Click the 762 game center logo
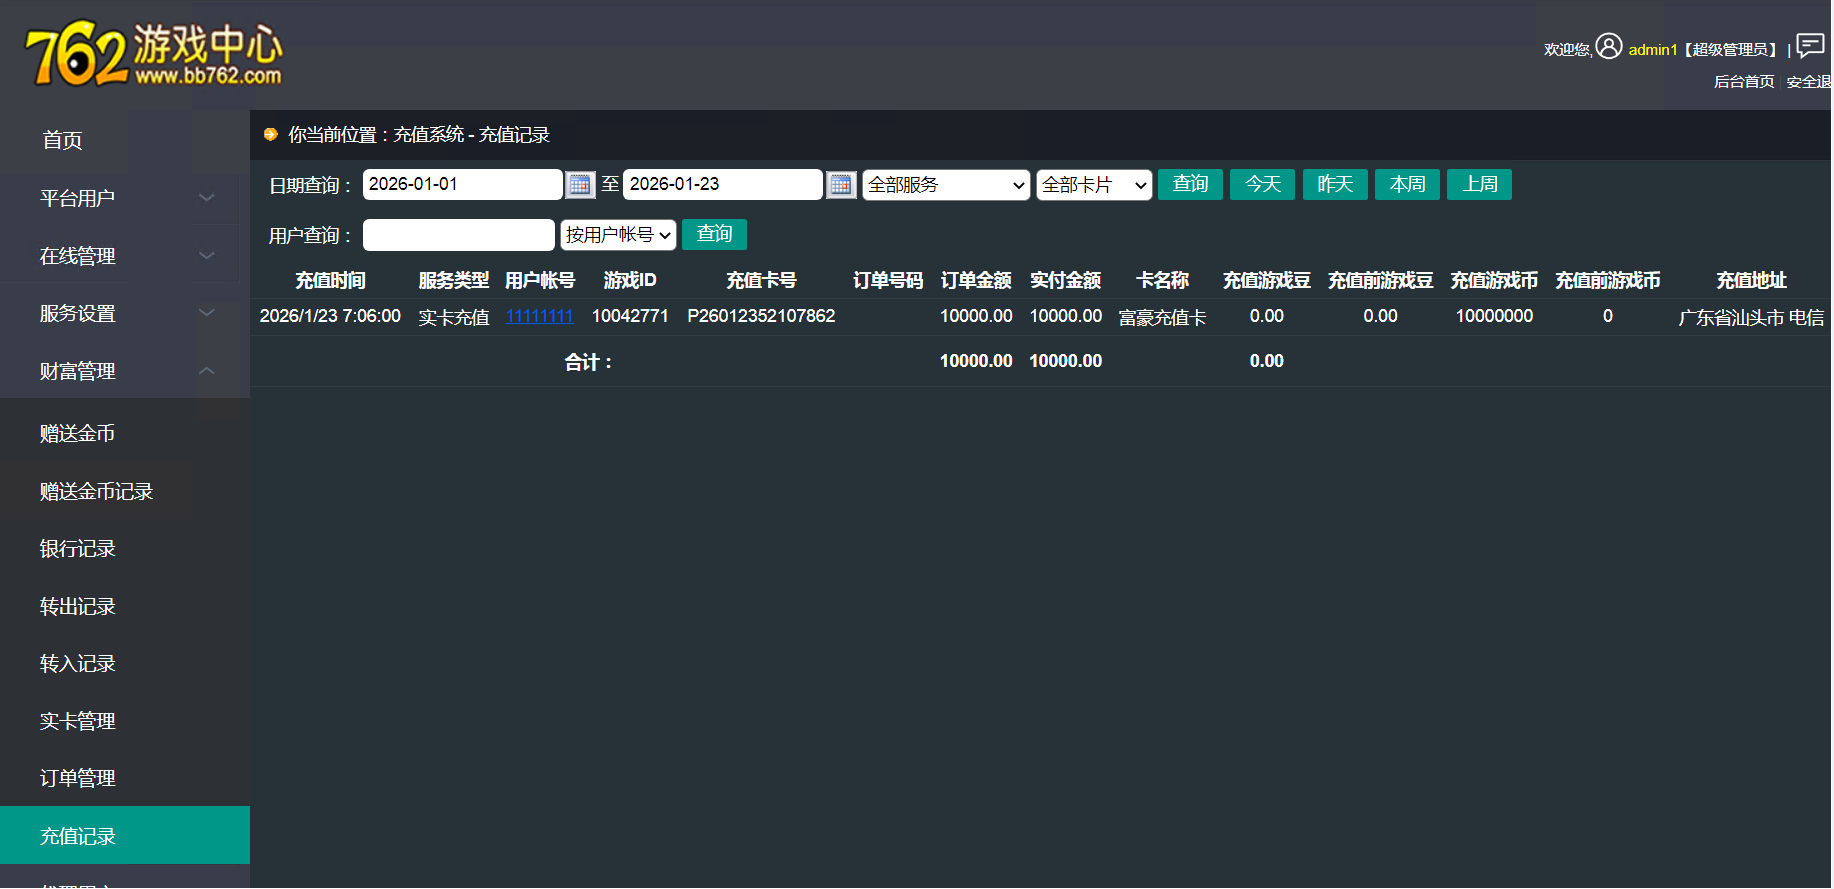Image resolution: width=1834 pixels, height=889 pixels. coord(154,54)
